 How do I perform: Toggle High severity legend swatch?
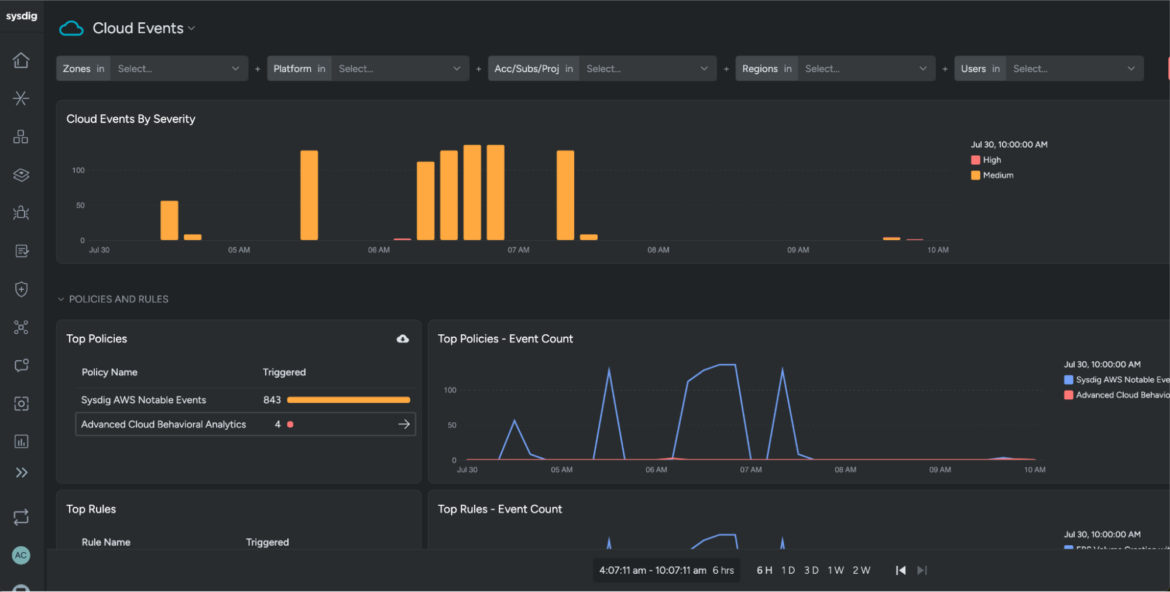(975, 160)
